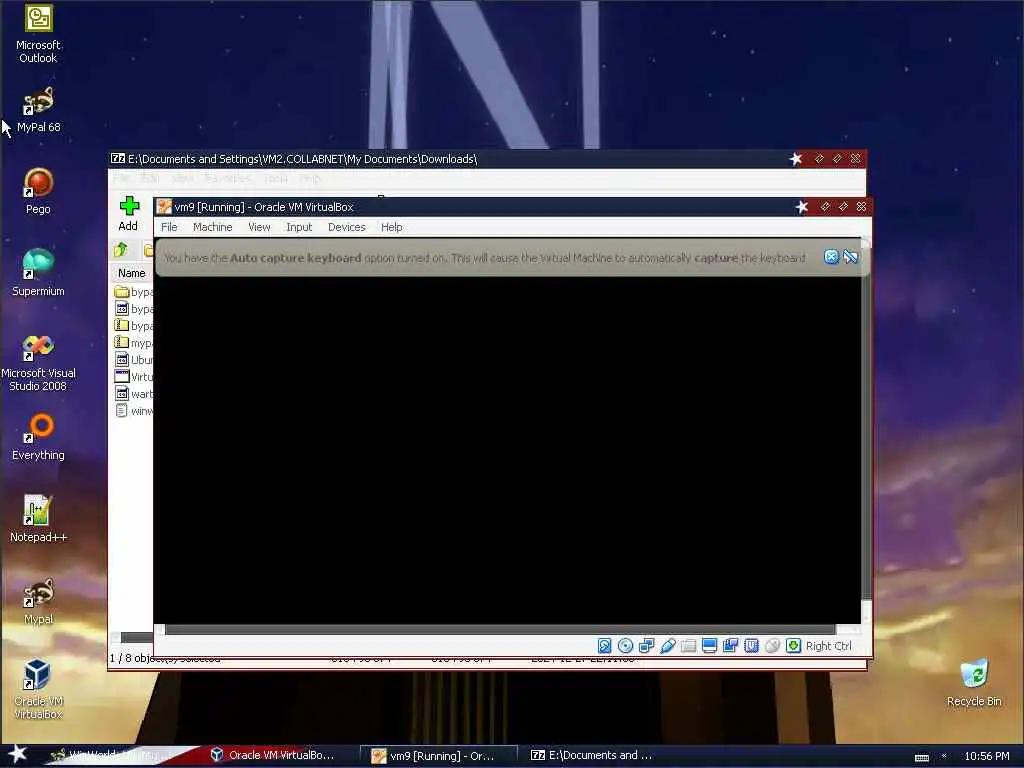Select the wart file row in 7-Zip
The image size is (1024, 768).
coord(133,393)
